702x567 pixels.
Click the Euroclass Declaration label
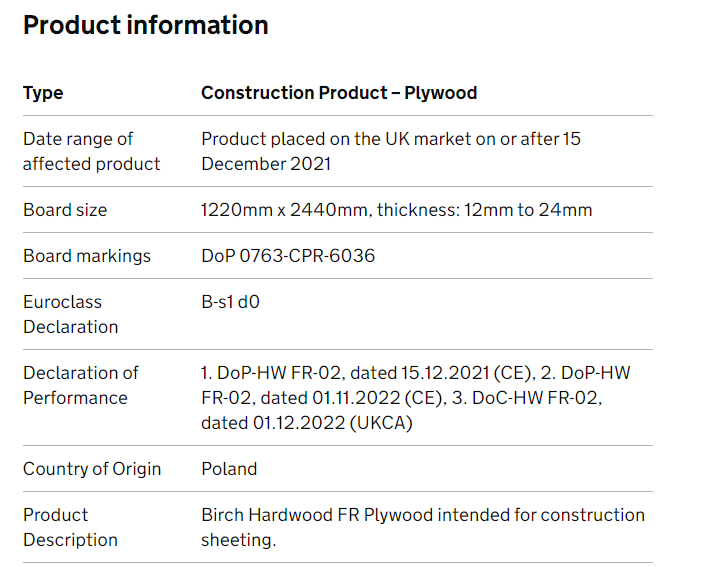(x=71, y=314)
